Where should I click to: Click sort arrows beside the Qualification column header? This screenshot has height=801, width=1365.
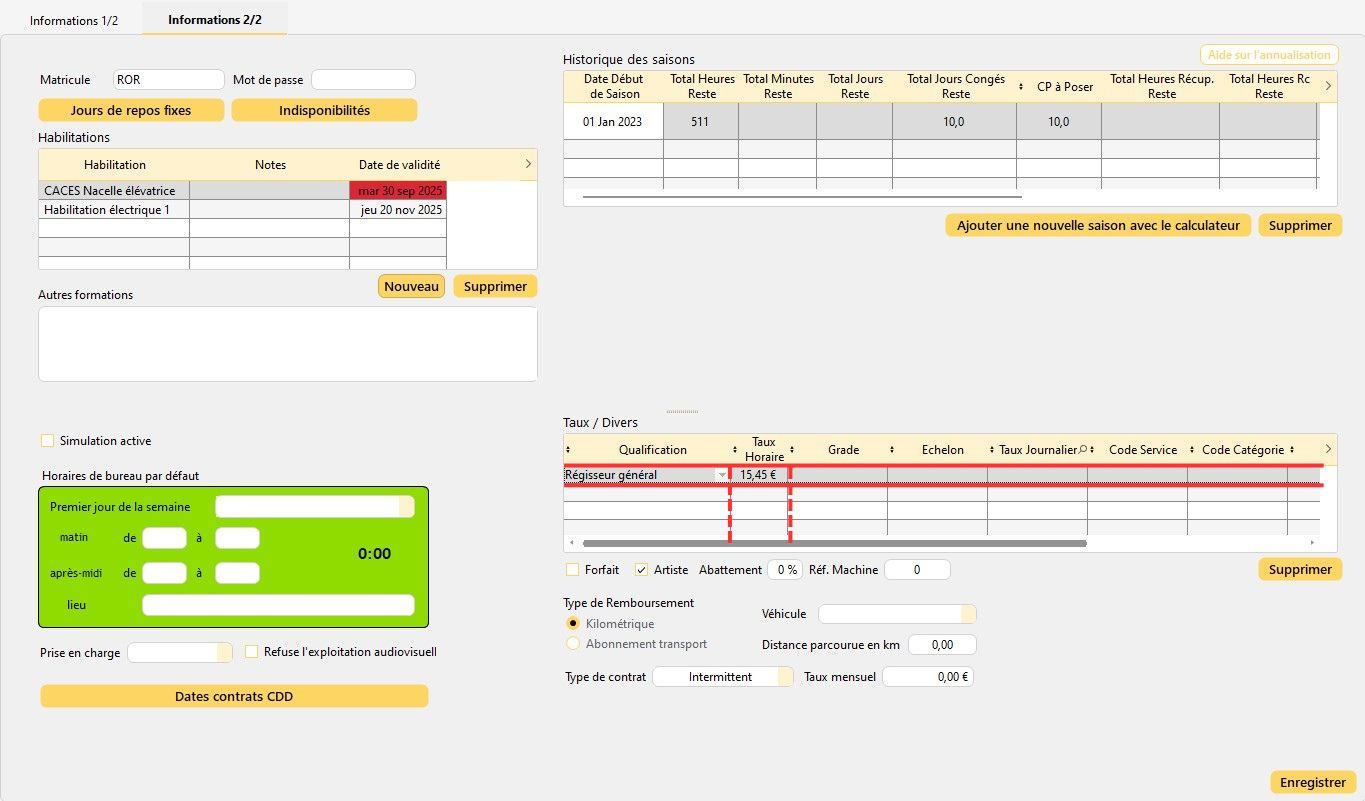568,450
